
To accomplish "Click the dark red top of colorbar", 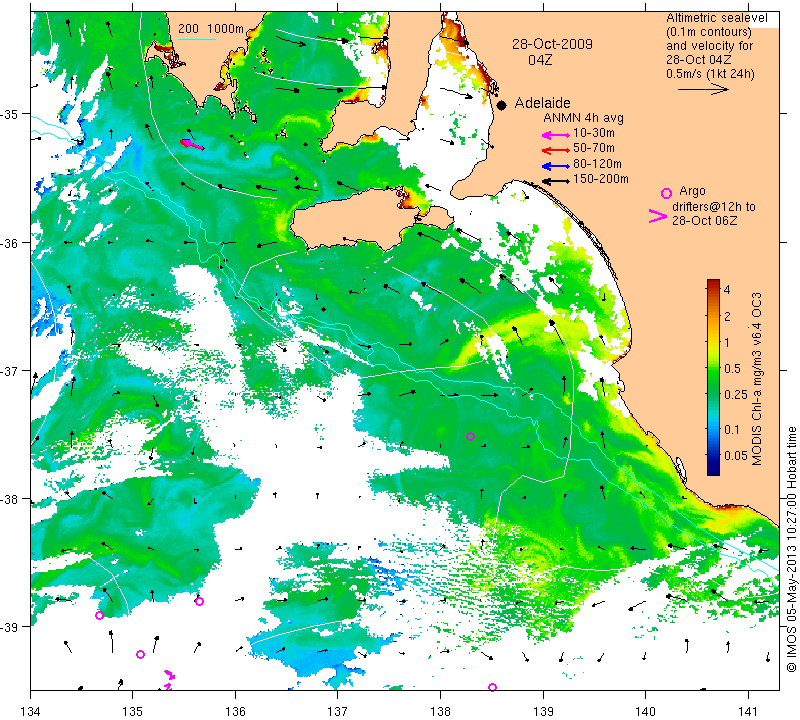I will click(x=713, y=282).
